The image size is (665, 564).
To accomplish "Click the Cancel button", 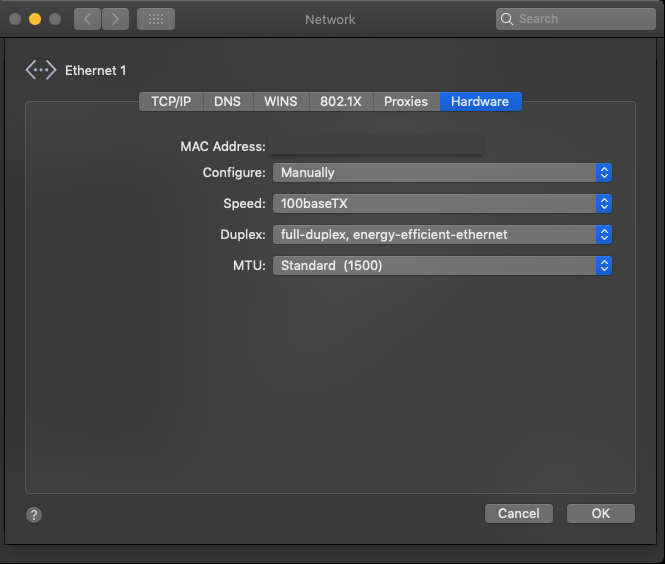I will coord(519,514).
